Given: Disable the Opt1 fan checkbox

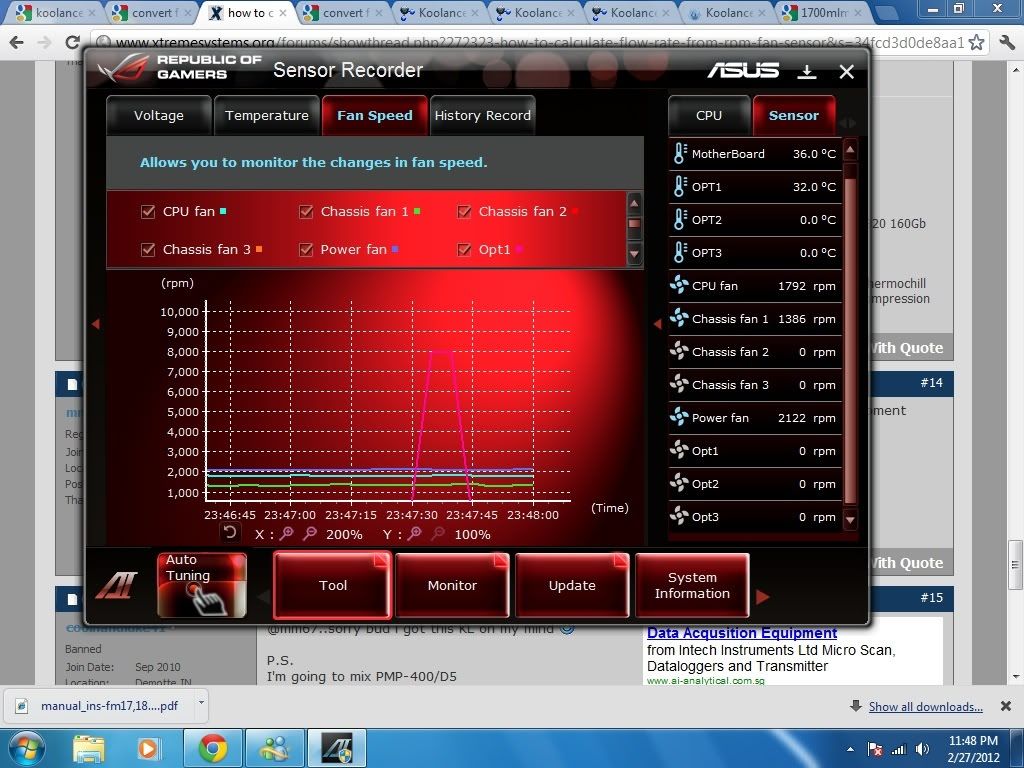Looking at the screenshot, I should pos(464,250).
